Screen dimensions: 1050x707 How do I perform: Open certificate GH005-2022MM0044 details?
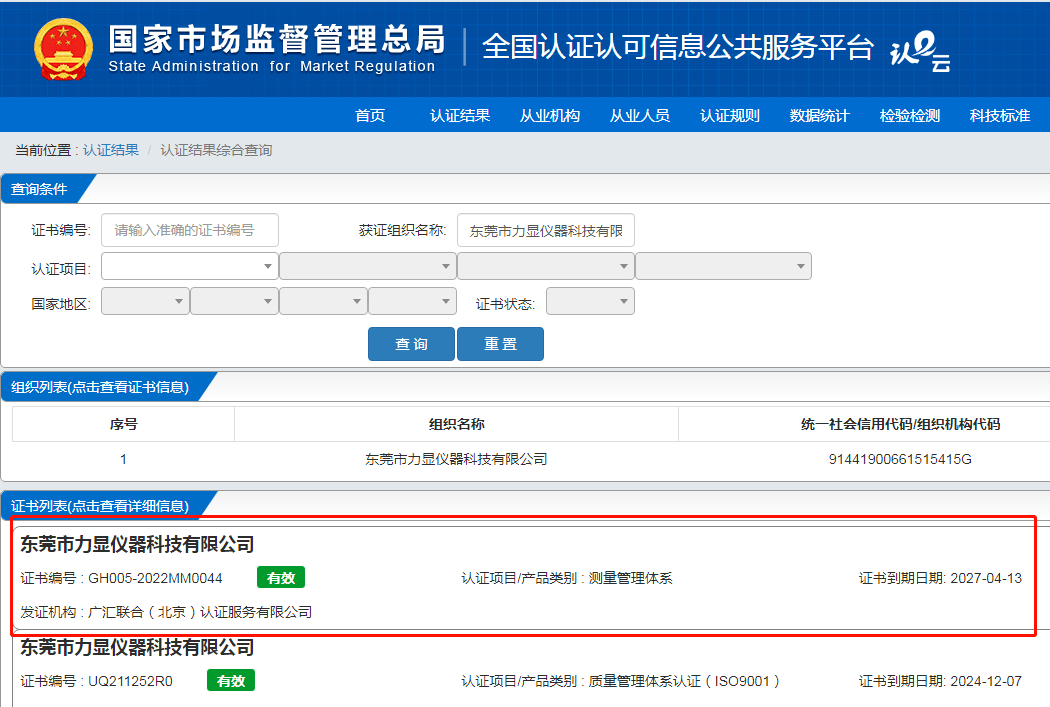[x=155, y=578]
